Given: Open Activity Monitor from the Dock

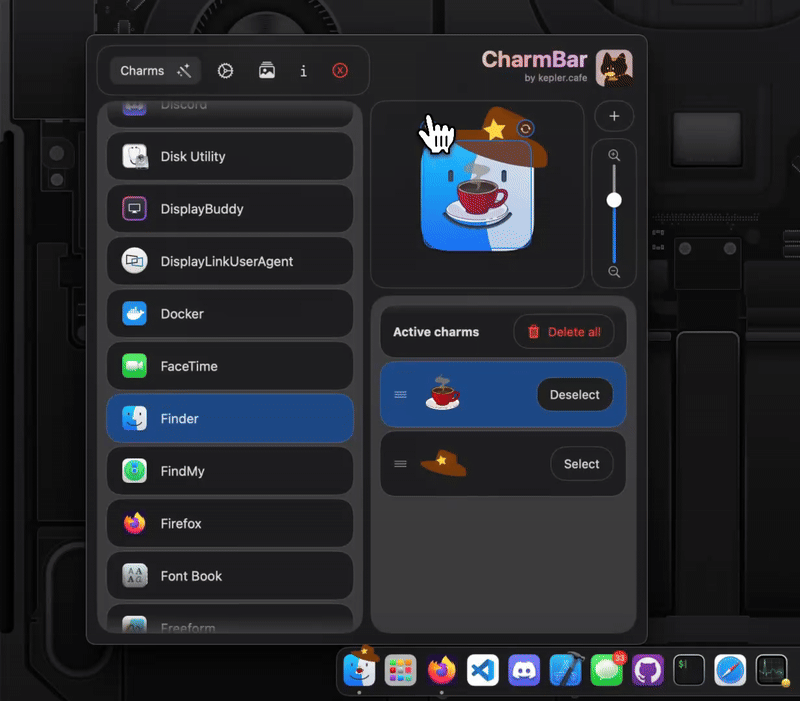Looking at the screenshot, I should [x=771, y=670].
